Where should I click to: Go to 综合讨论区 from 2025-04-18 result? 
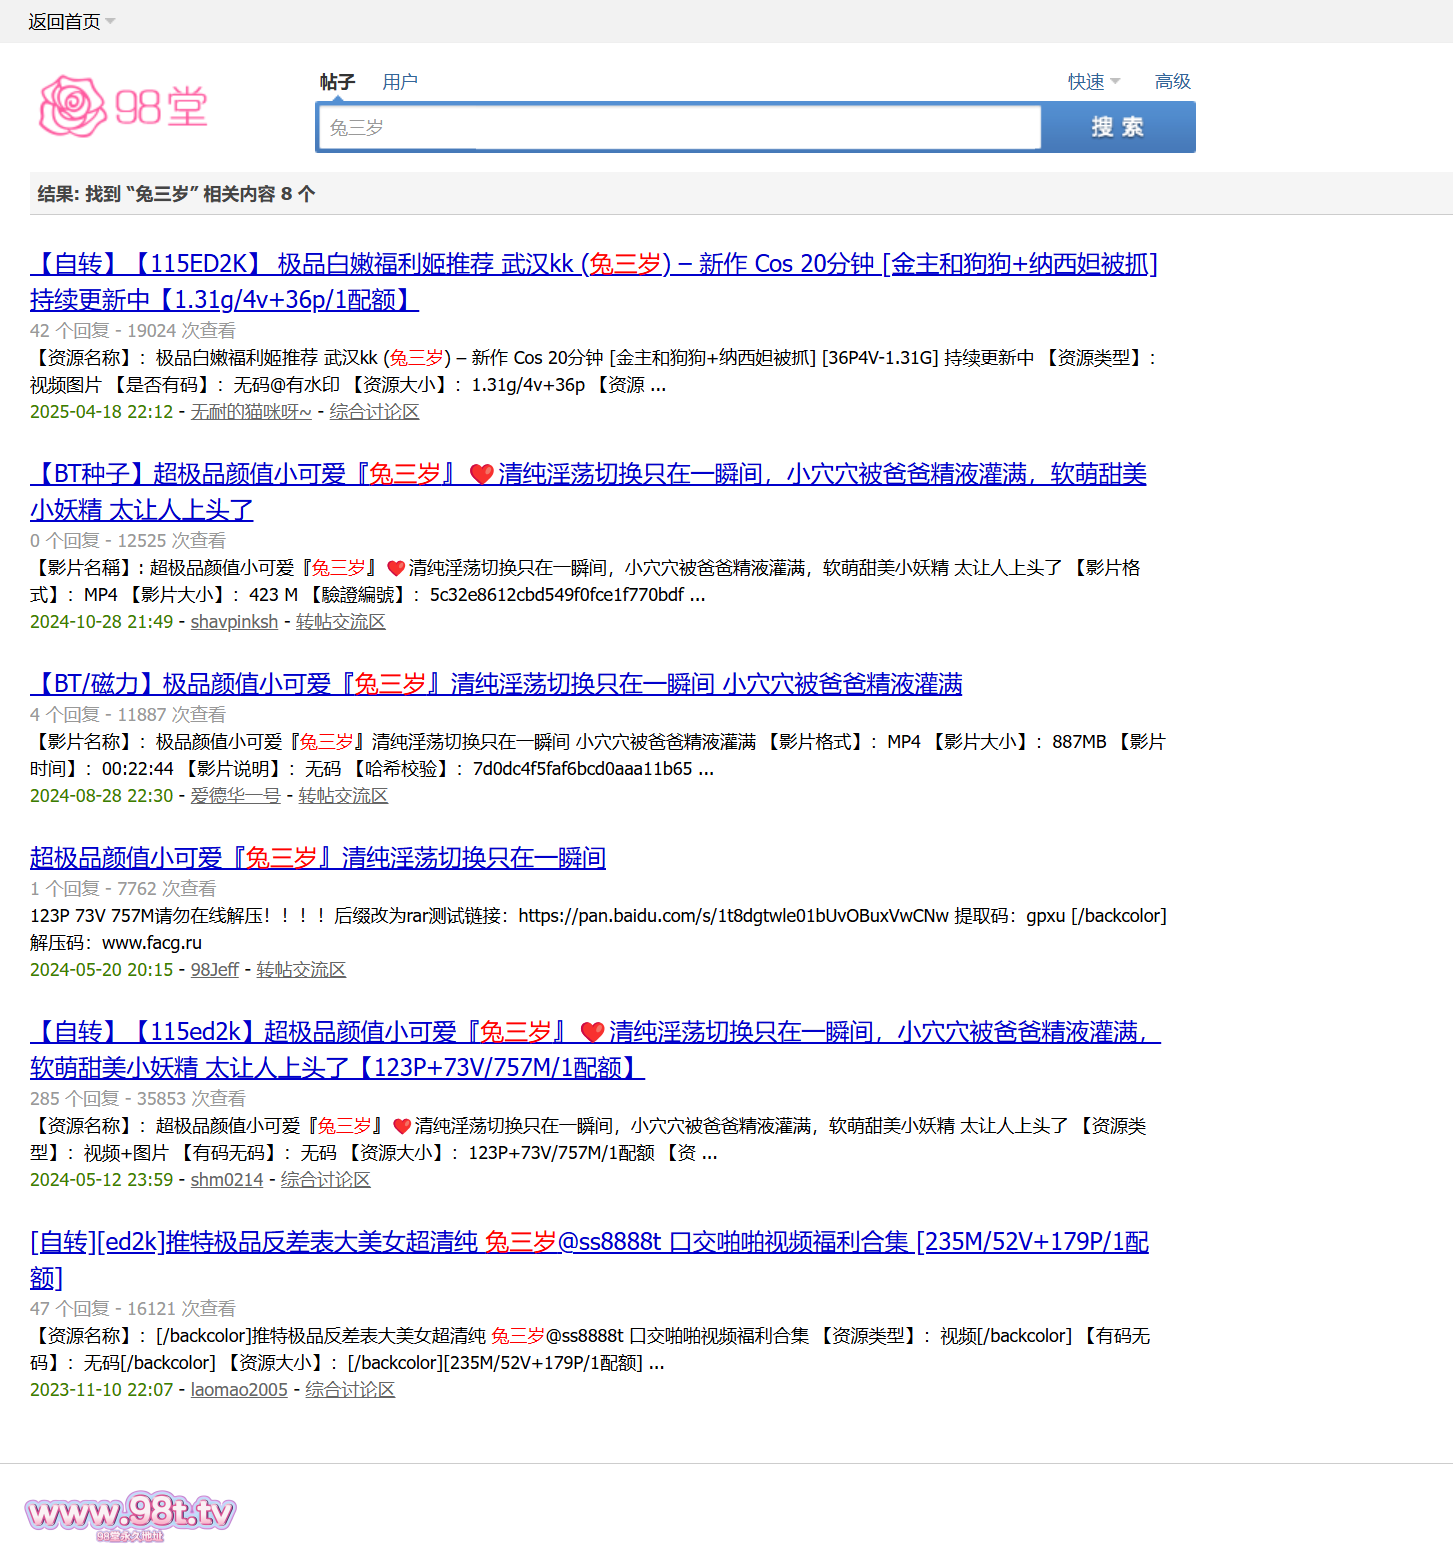374,412
